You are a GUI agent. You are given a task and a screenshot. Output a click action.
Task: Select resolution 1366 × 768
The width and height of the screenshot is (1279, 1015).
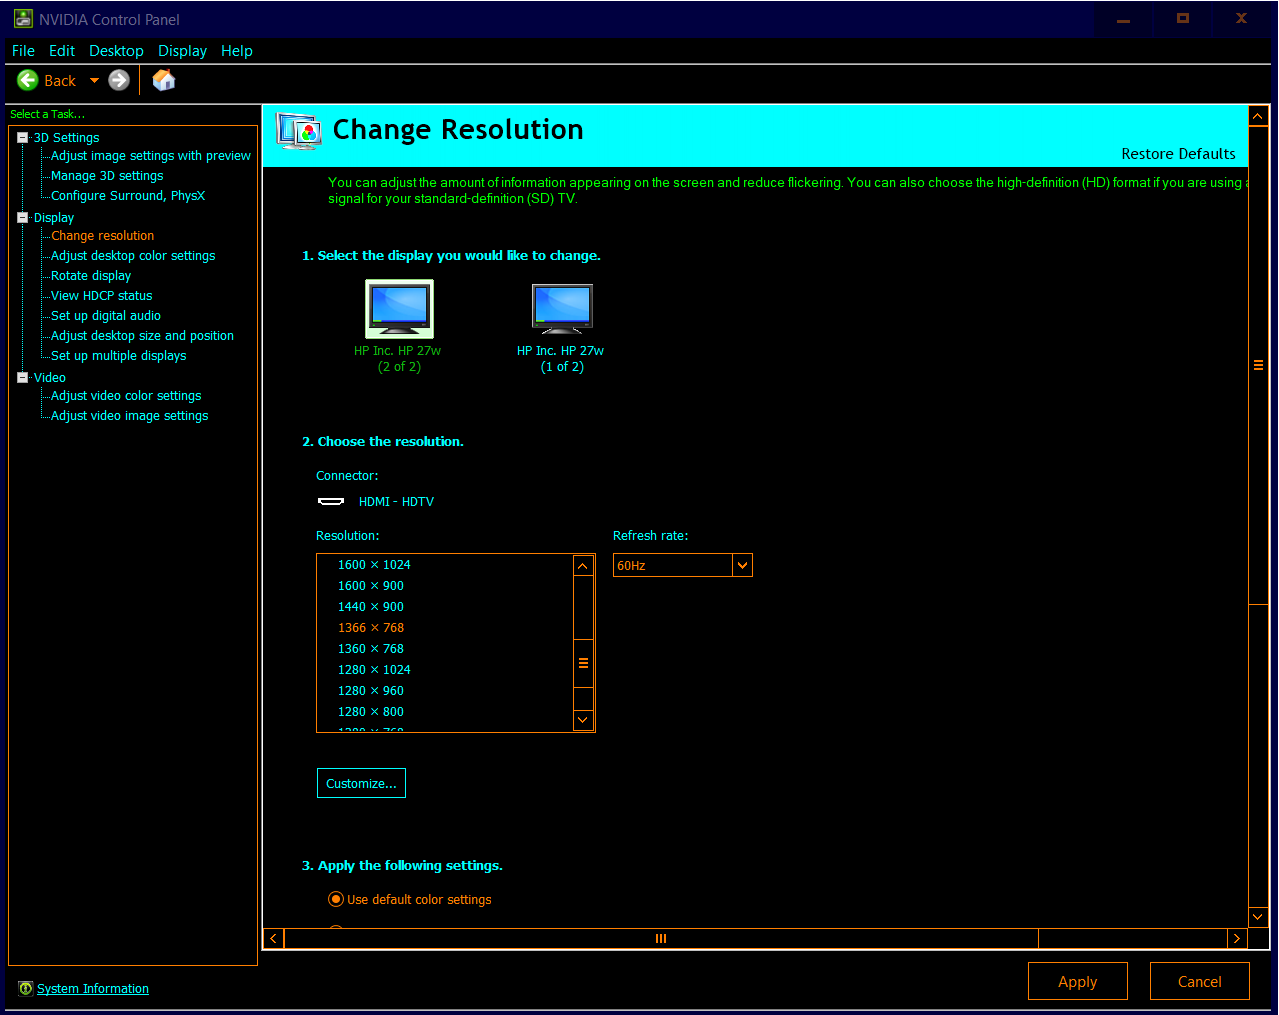pyautogui.click(x=371, y=628)
